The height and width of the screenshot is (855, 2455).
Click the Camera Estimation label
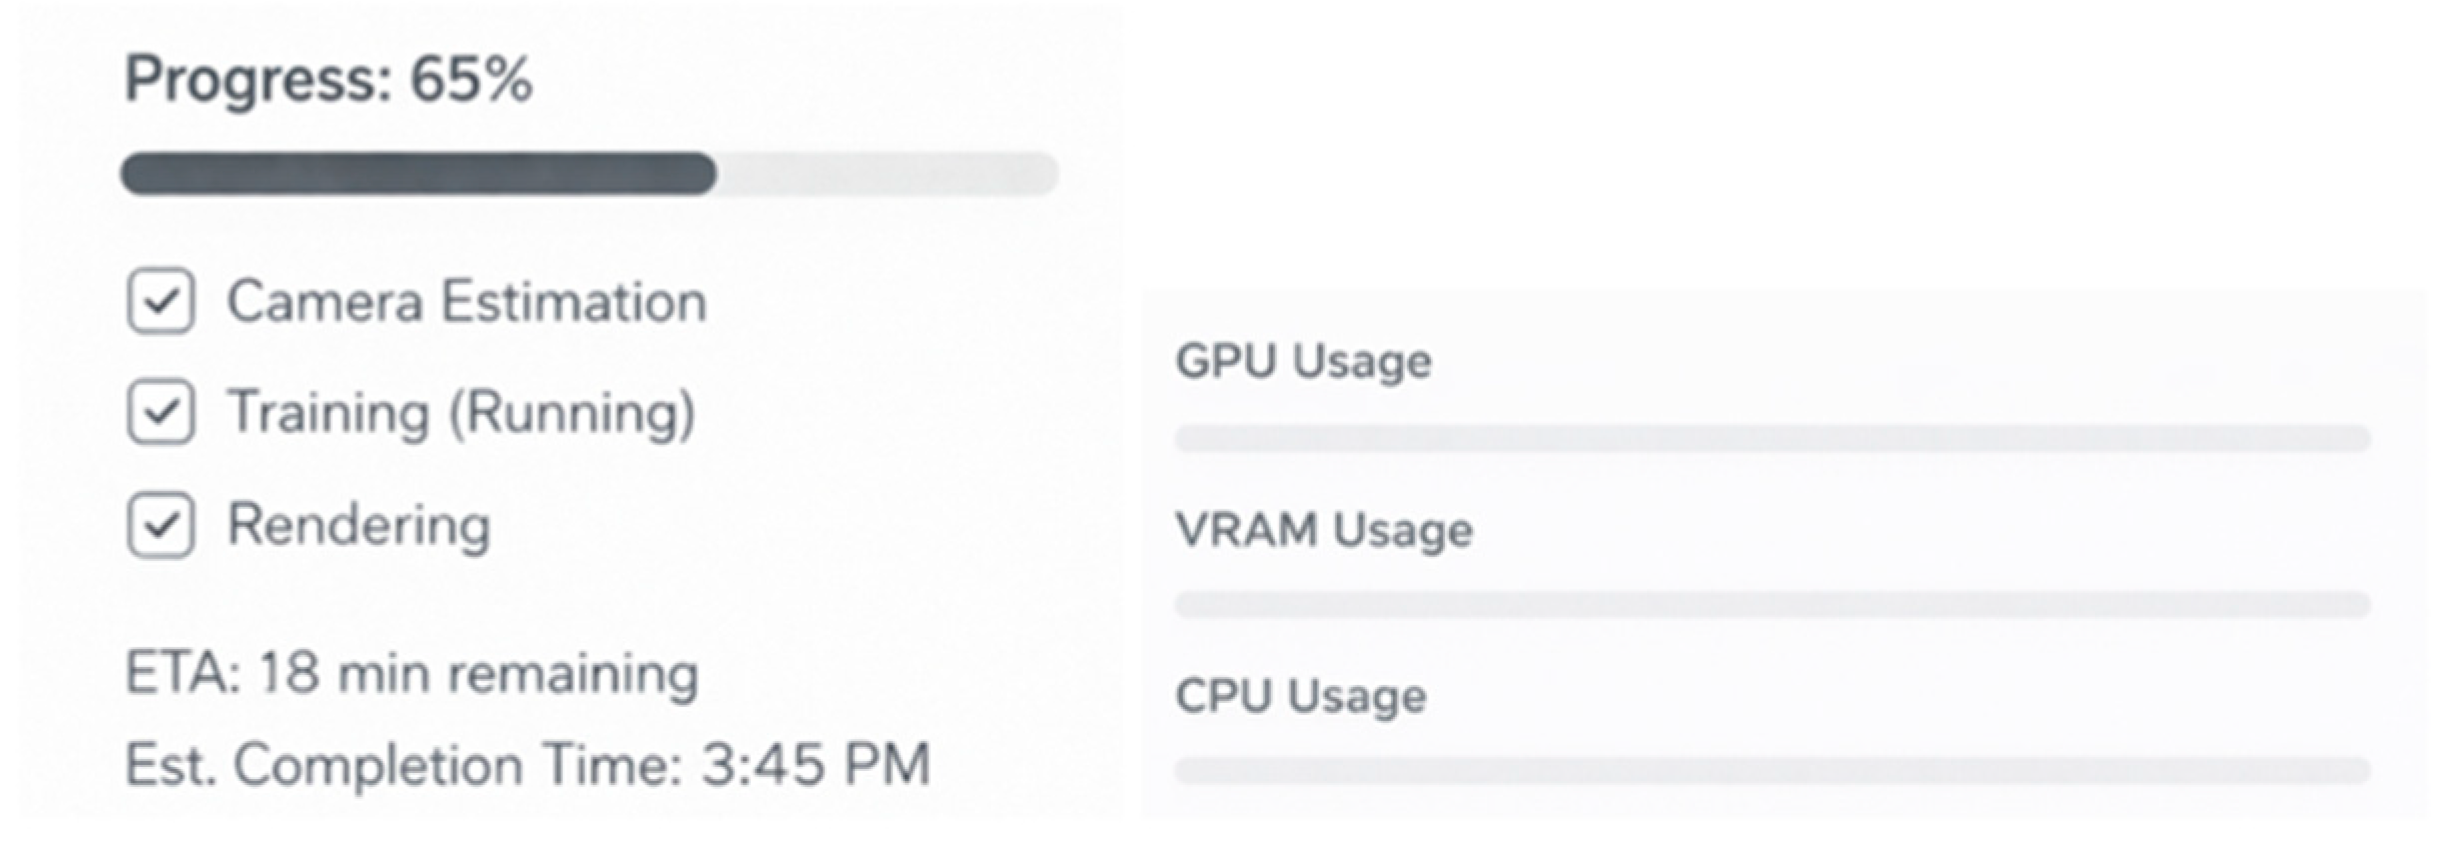(x=467, y=301)
